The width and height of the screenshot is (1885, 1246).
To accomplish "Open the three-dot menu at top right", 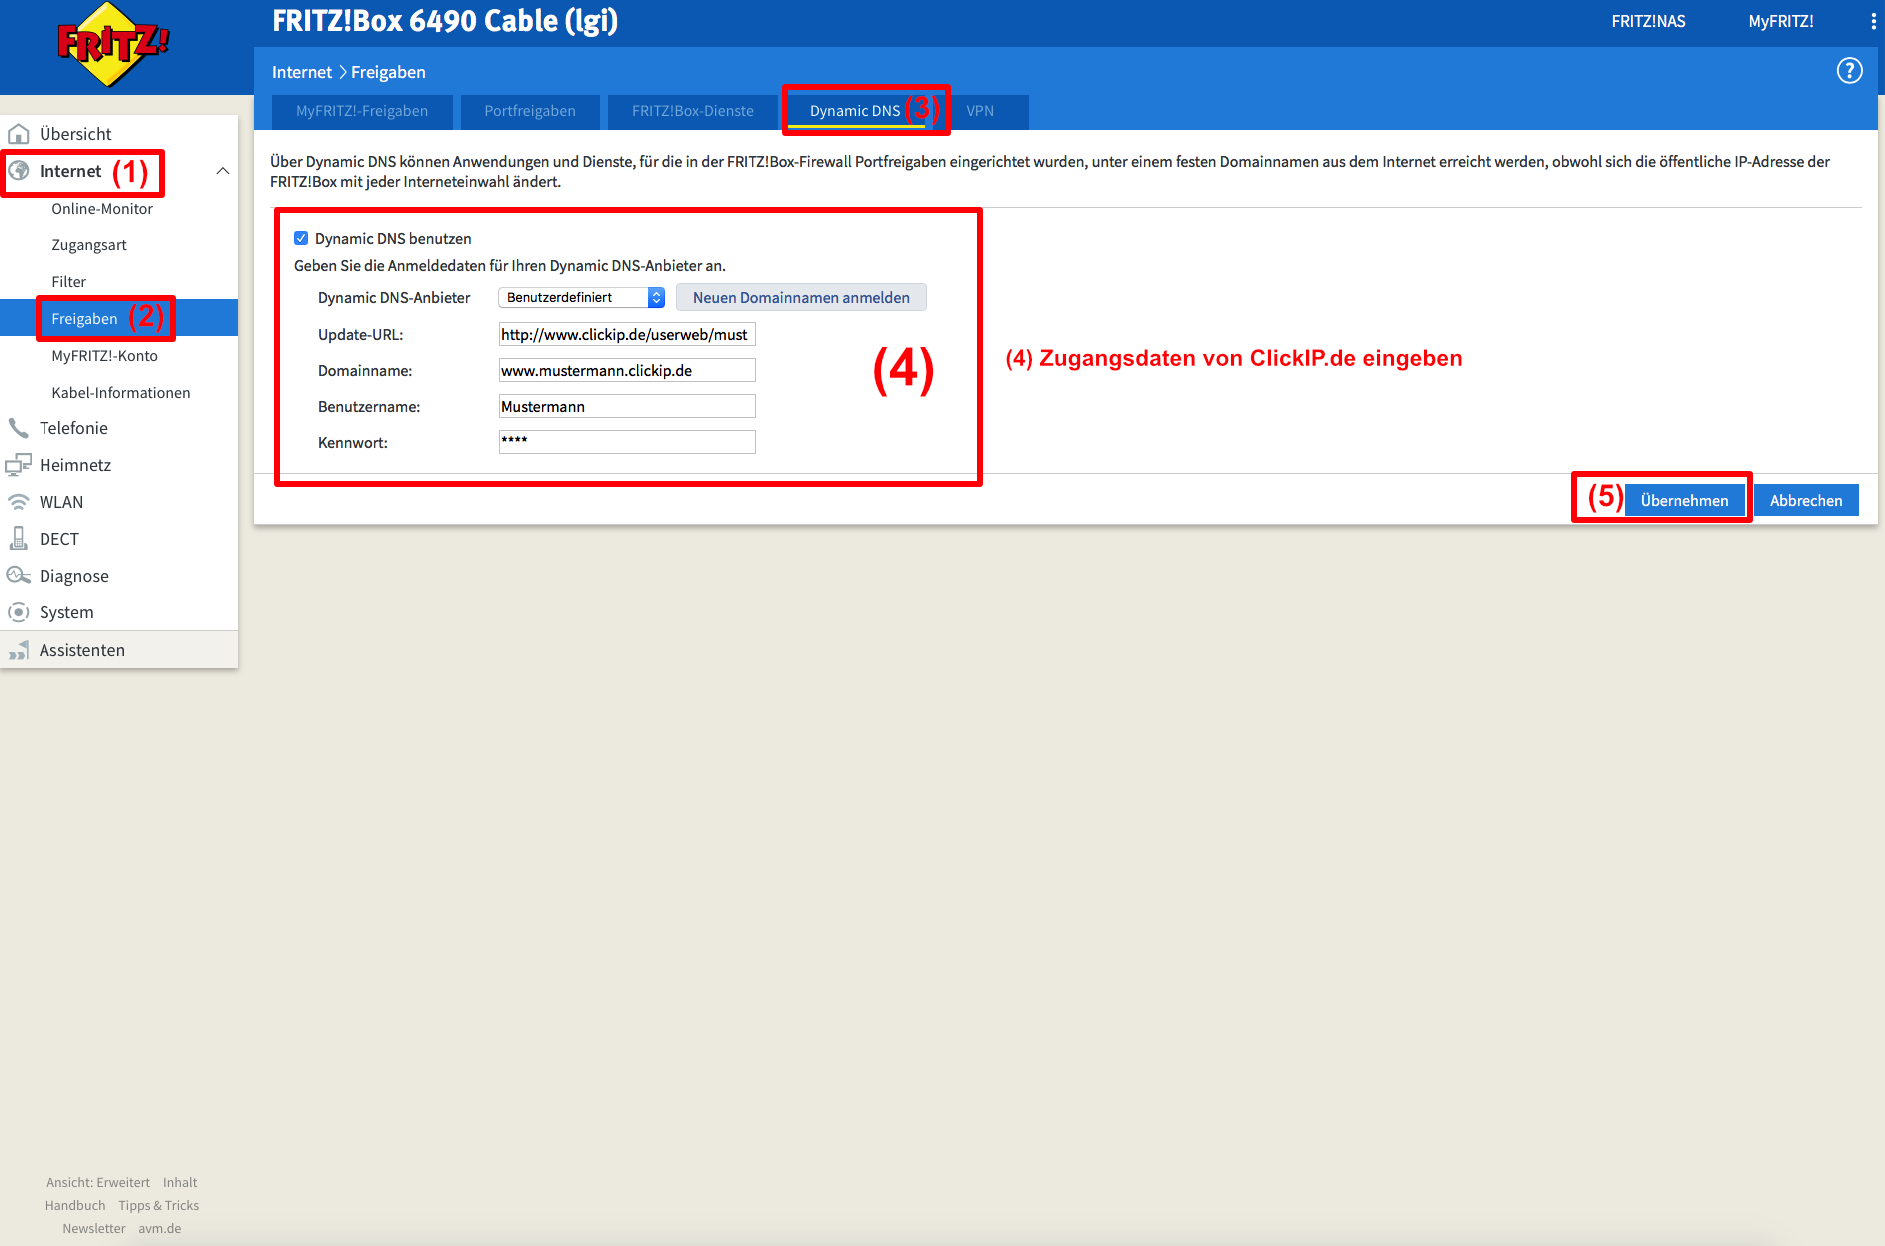I will pyautogui.click(x=1873, y=21).
